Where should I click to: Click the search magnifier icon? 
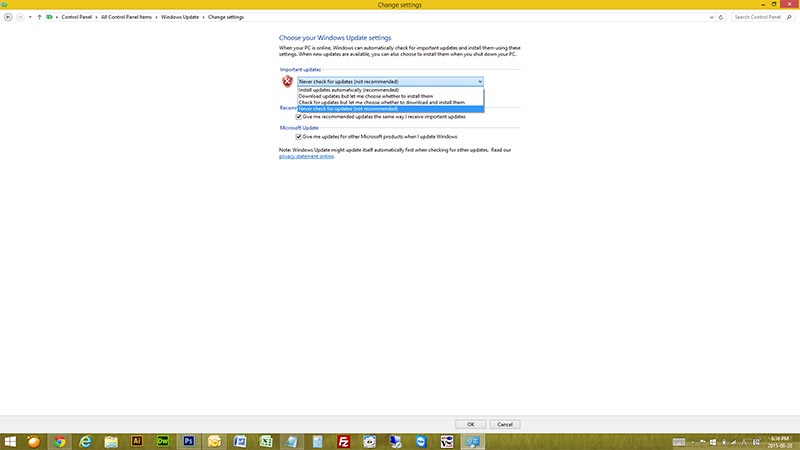coord(789,17)
